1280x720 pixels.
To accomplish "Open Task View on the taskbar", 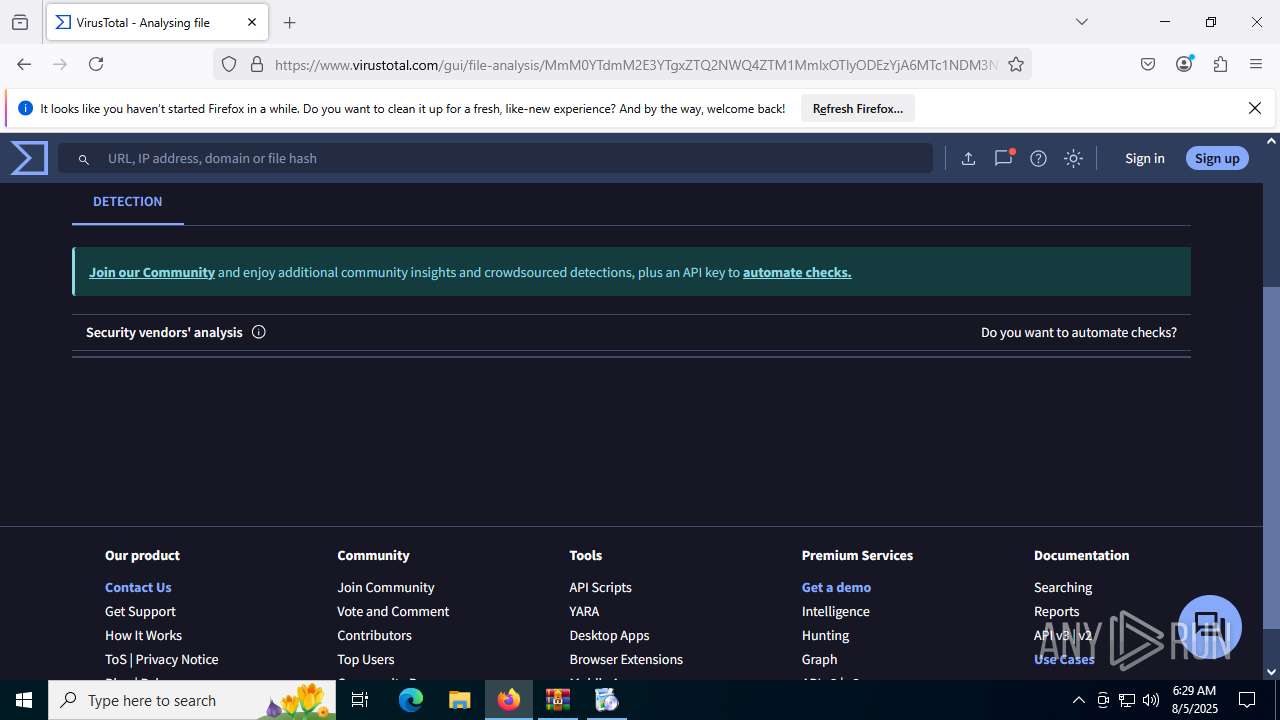I will [360, 700].
